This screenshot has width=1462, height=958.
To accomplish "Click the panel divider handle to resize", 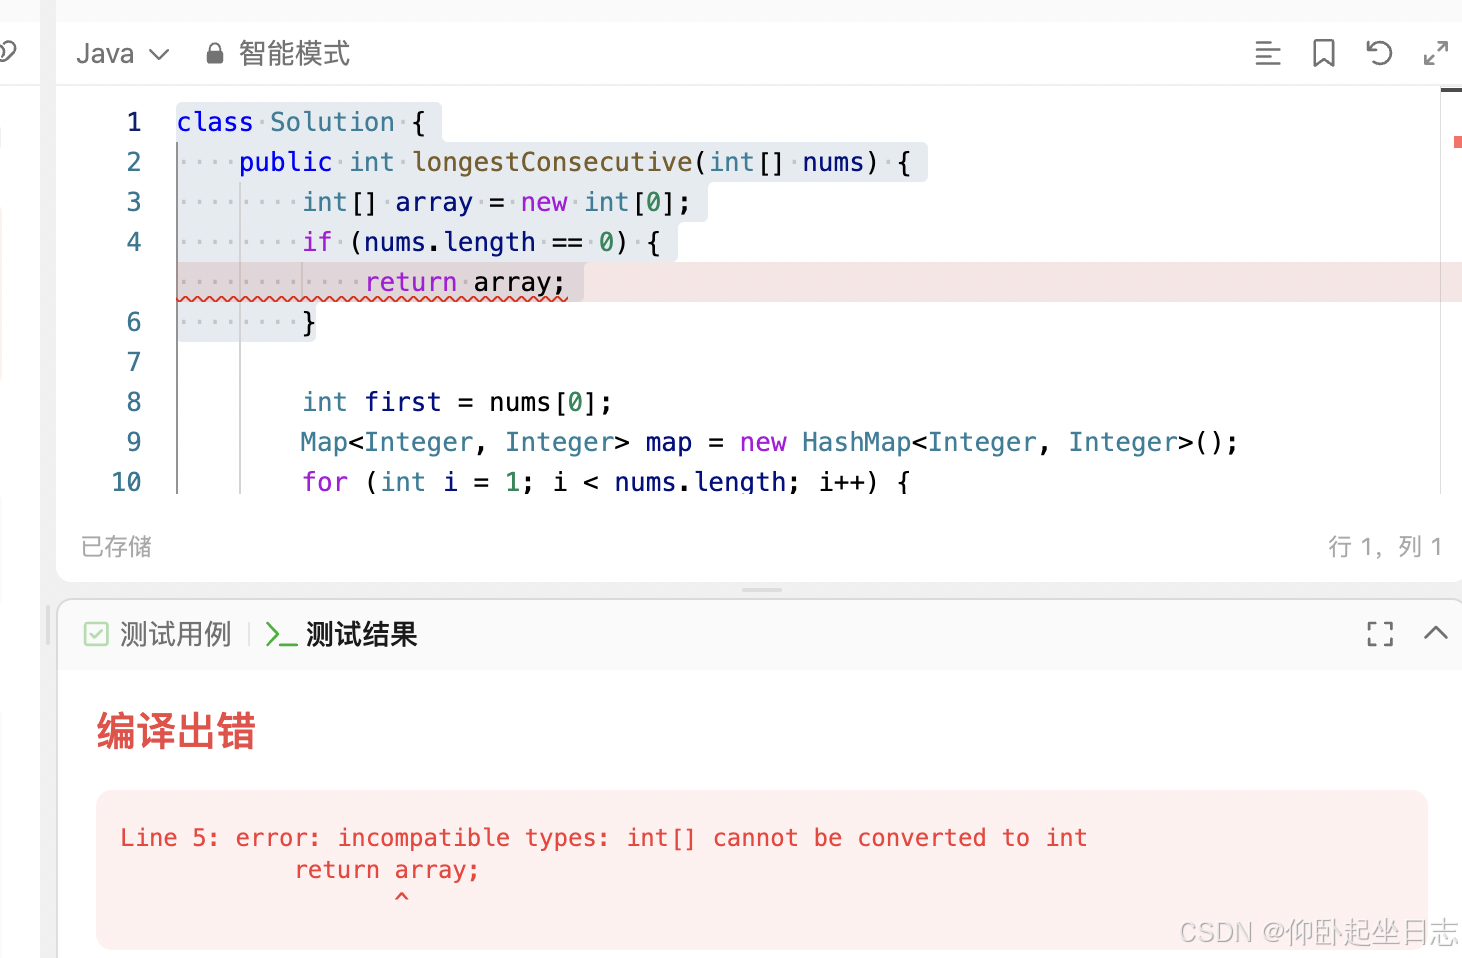I will coord(761,591).
